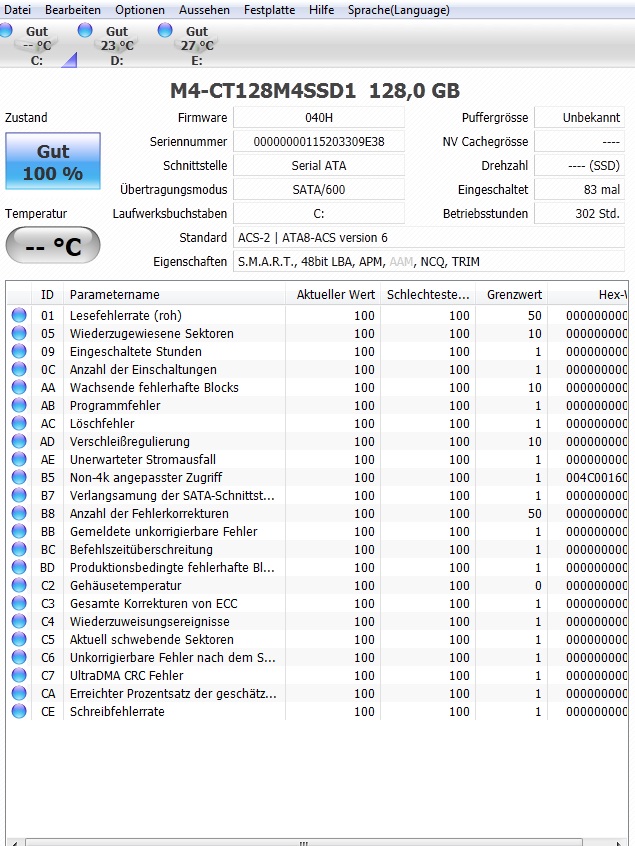Select drive C: status indicator
This screenshot has width=635, height=846.
(32, 45)
